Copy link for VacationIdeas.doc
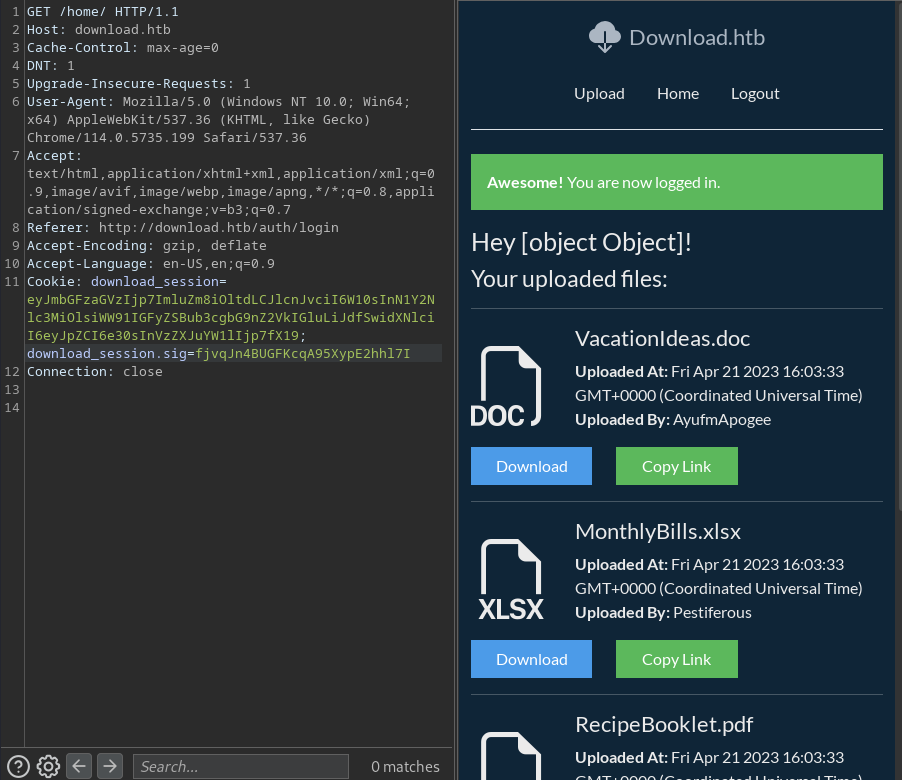Screen dimensions: 902x780 (676, 466)
